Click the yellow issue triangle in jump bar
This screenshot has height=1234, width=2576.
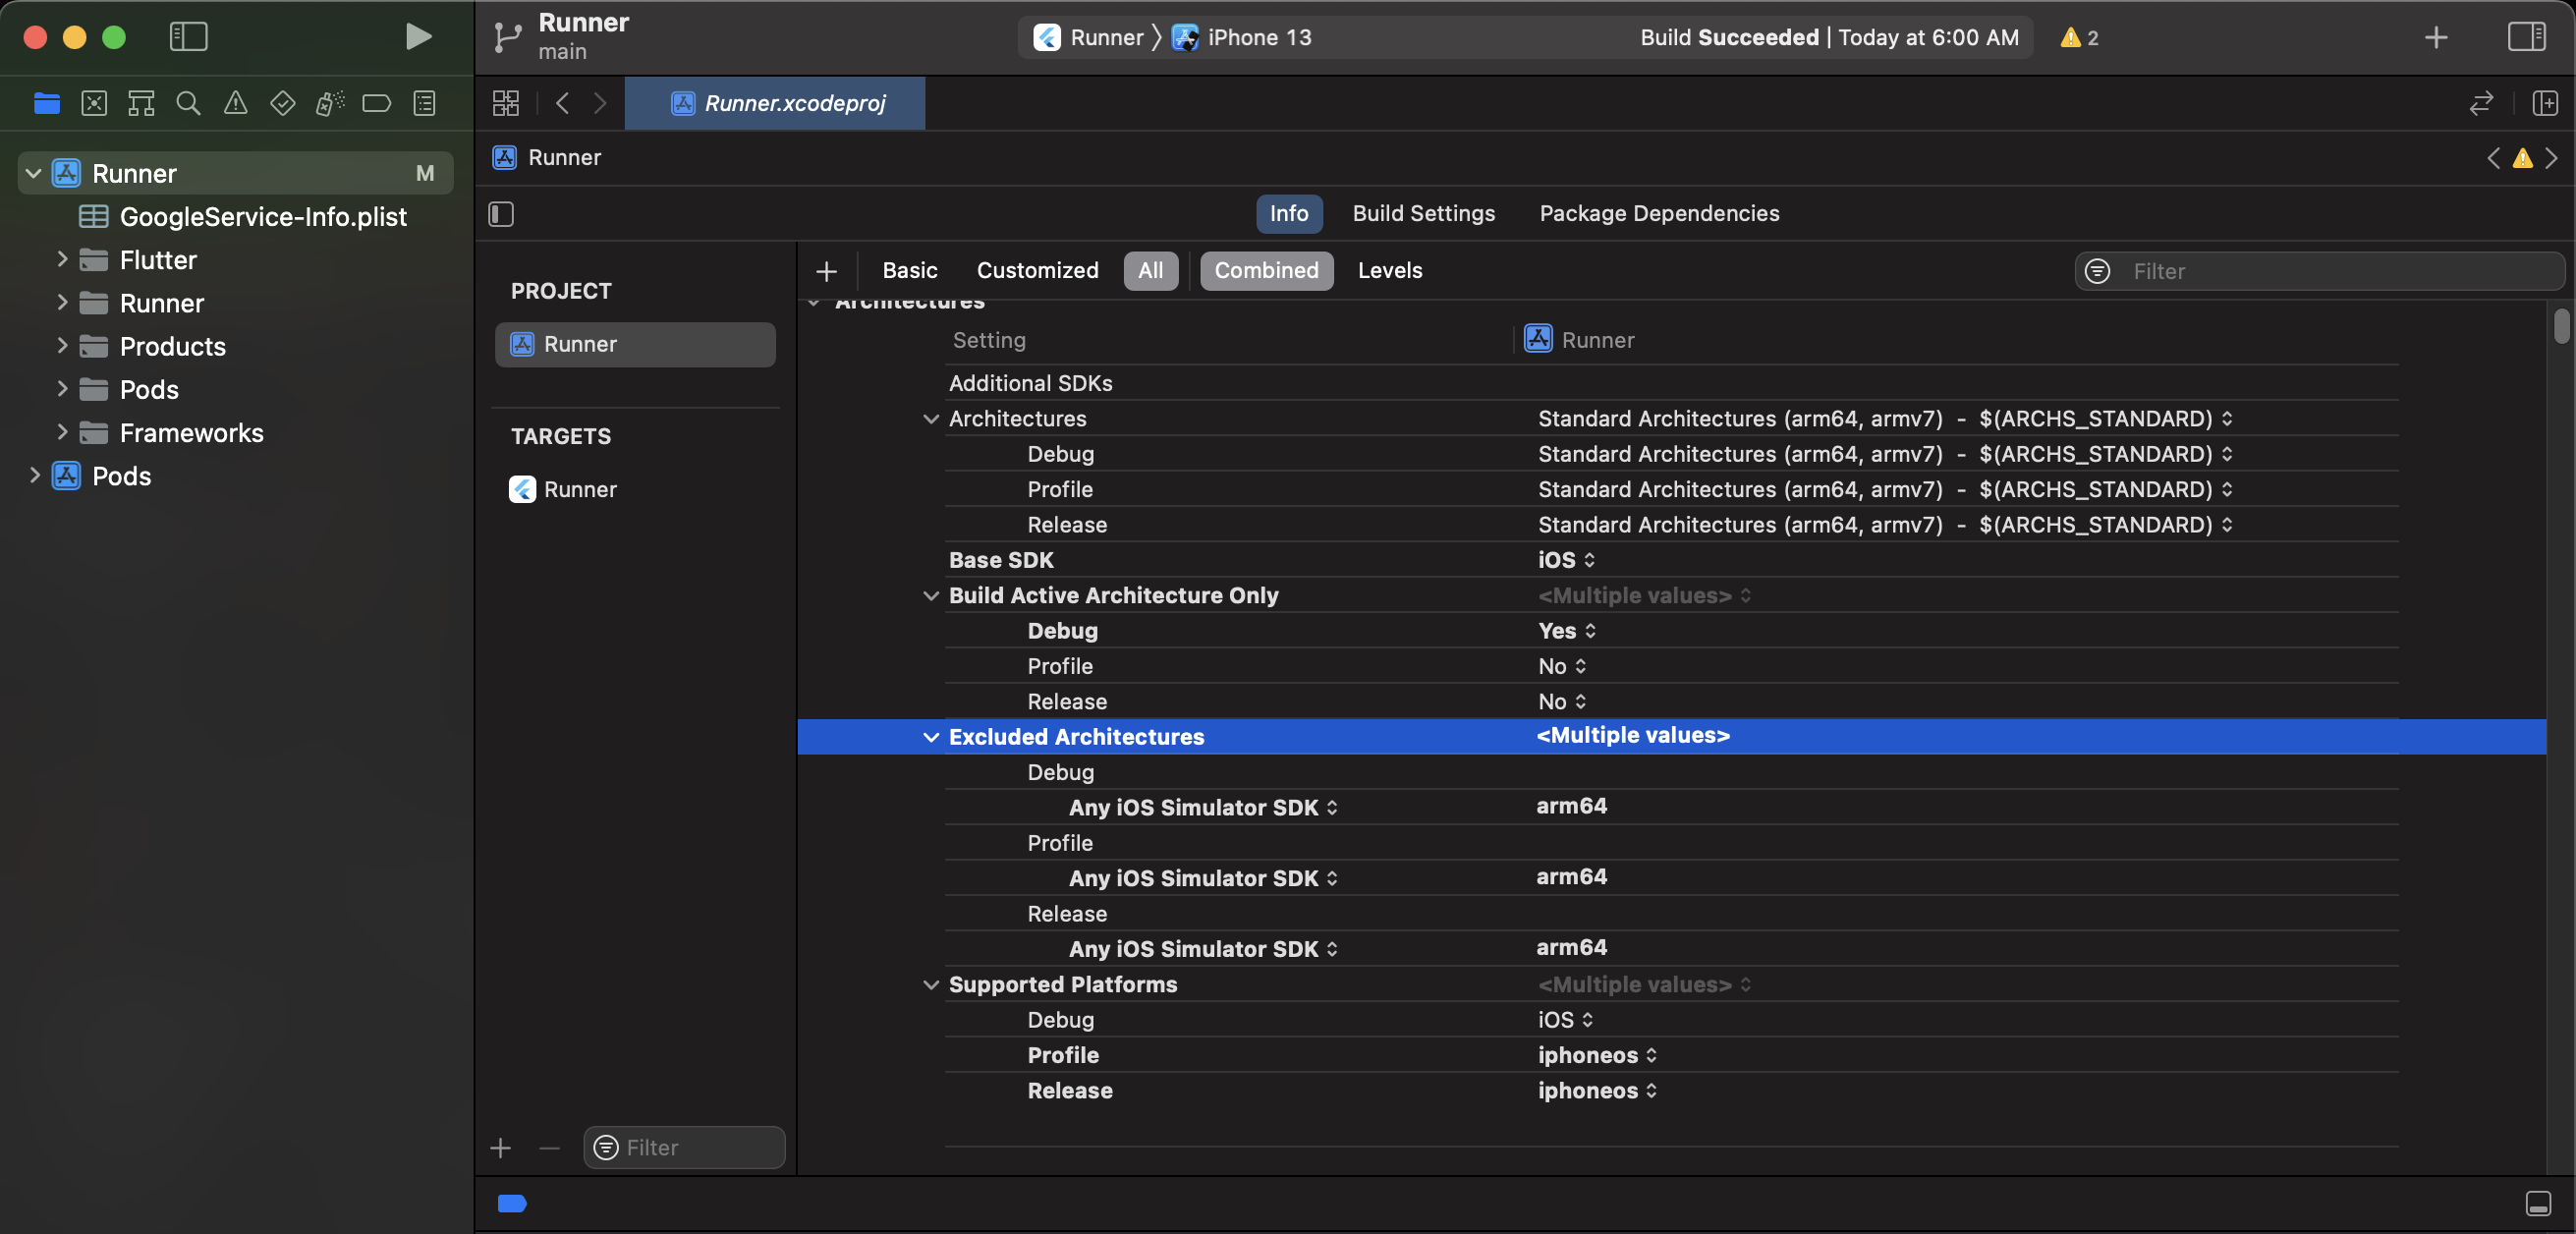2523,158
